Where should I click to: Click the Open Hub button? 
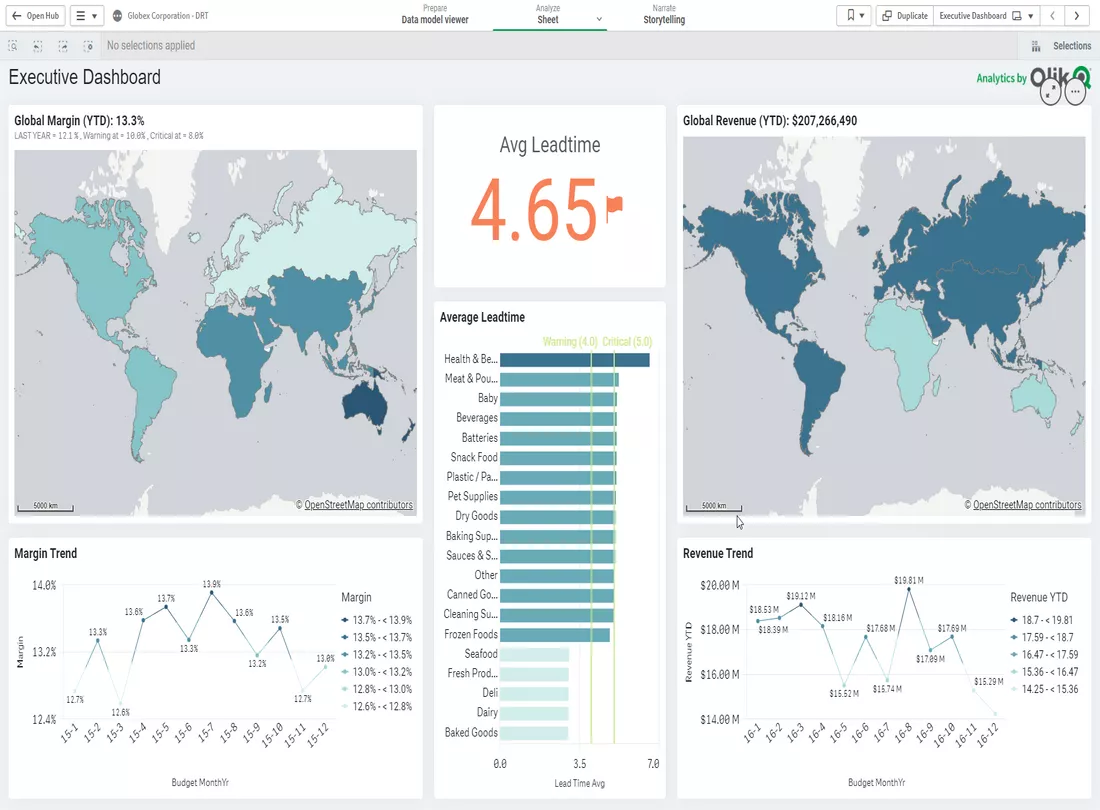click(35, 15)
